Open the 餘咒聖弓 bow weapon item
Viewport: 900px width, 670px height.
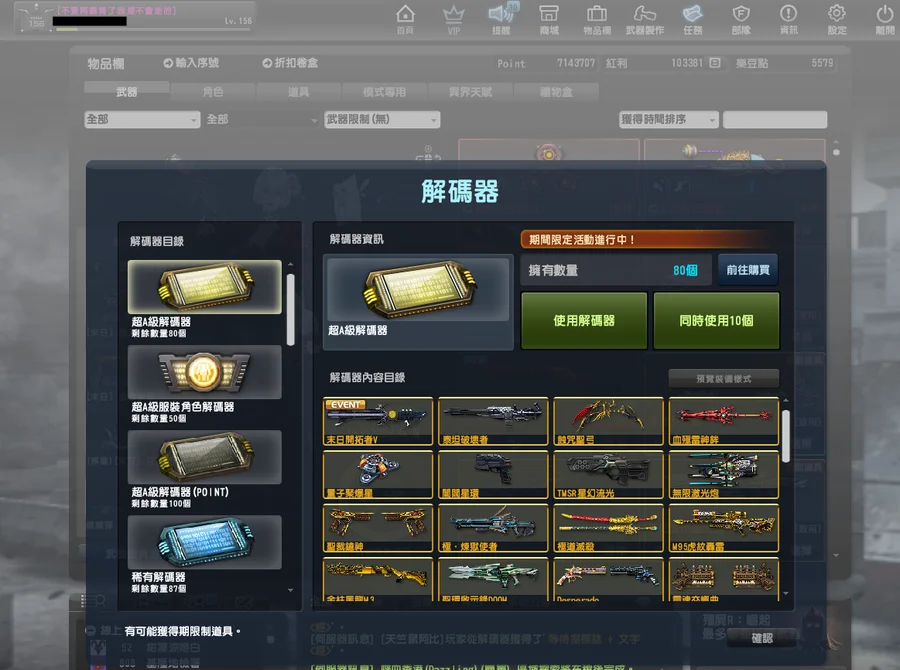click(x=608, y=421)
